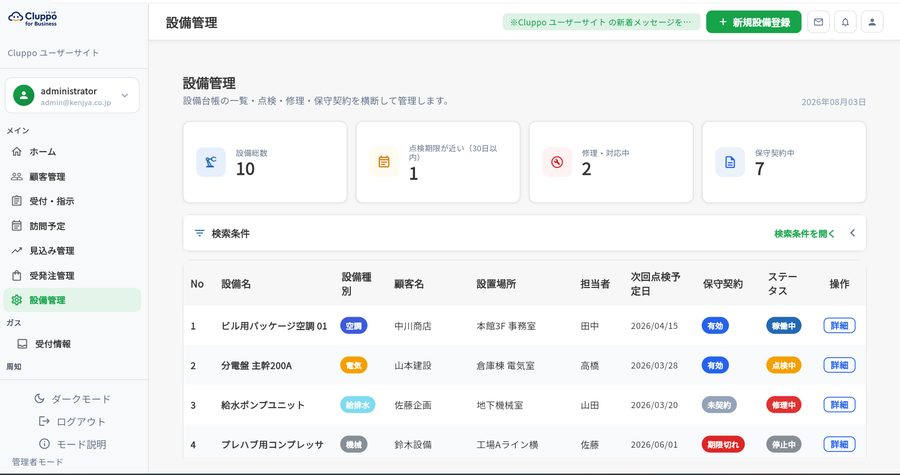900x475 pixels.
Task: Switch to ダークモード
Action: pyautogui.click(x=72, y=399)
